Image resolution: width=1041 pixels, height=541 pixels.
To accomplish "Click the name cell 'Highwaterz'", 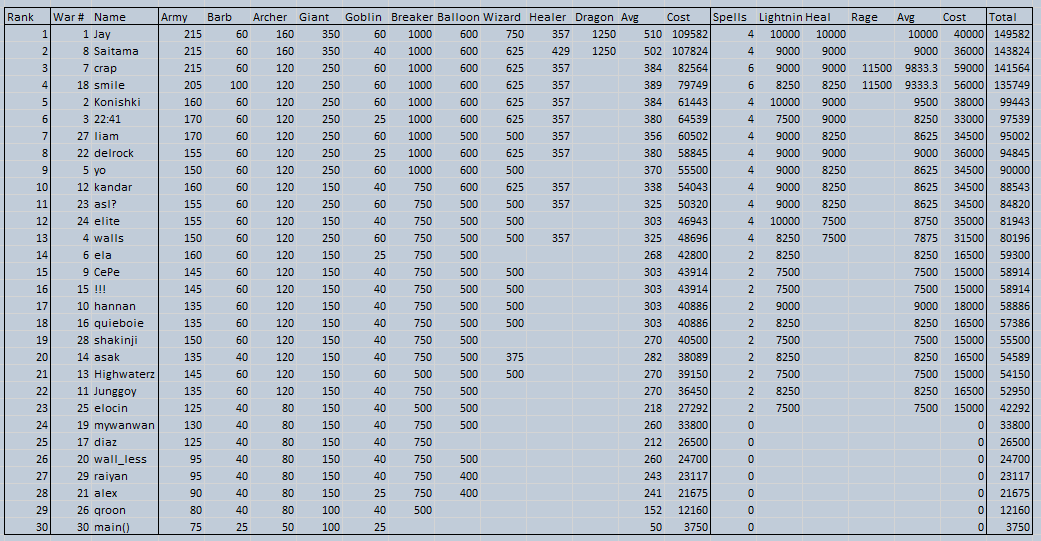I will click(124, 374).
